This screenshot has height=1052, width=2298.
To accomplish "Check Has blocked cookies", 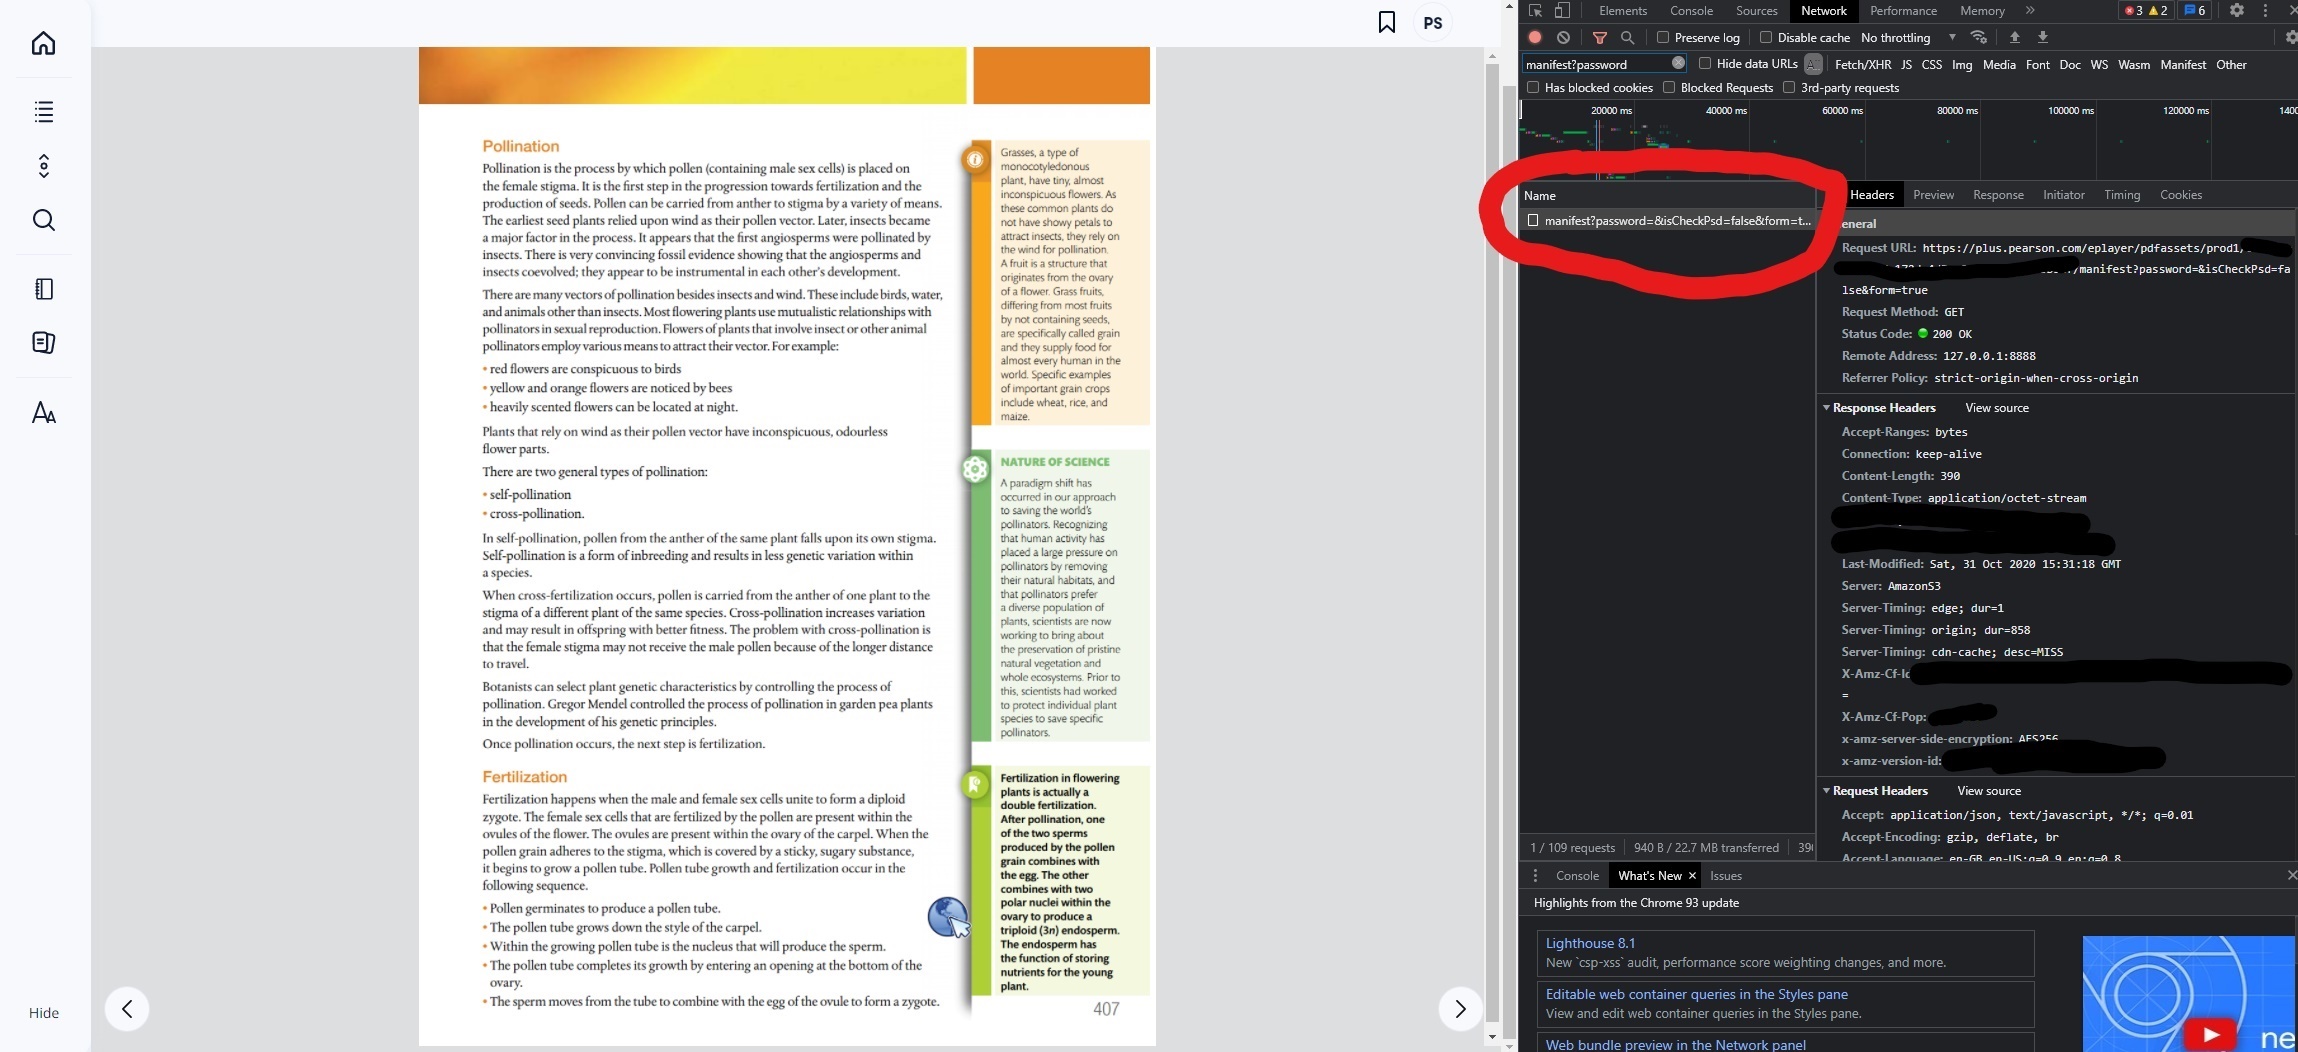I will coord(1533,87).
